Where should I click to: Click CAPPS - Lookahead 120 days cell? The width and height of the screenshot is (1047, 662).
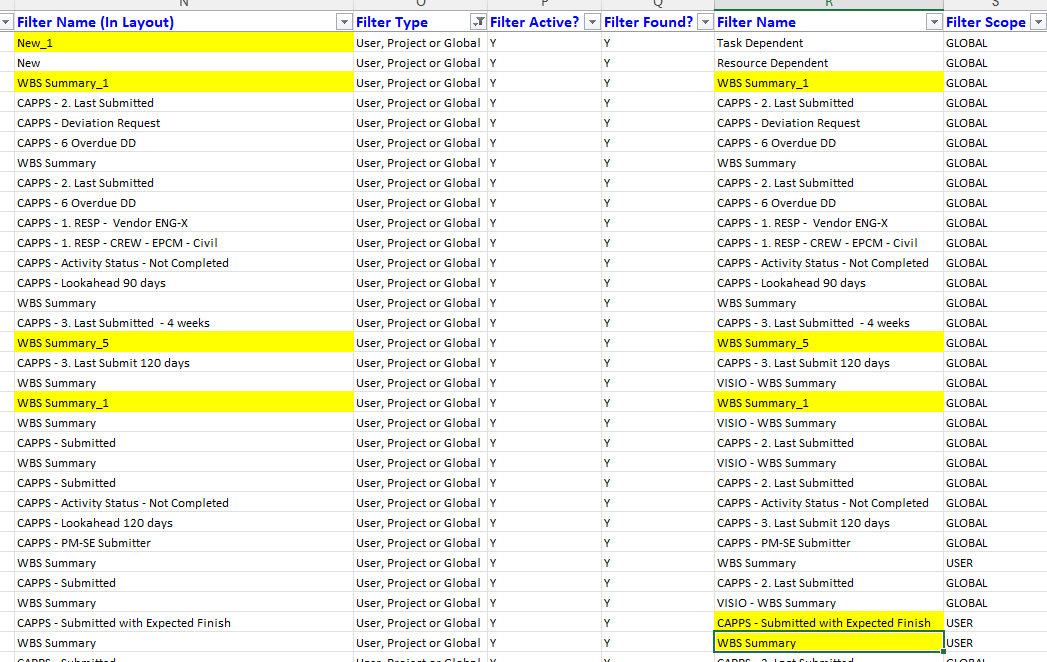[x=183, y=523]
